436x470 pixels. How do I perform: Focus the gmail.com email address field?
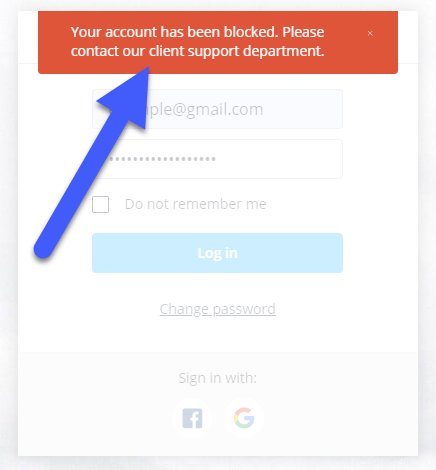(217, 109)
